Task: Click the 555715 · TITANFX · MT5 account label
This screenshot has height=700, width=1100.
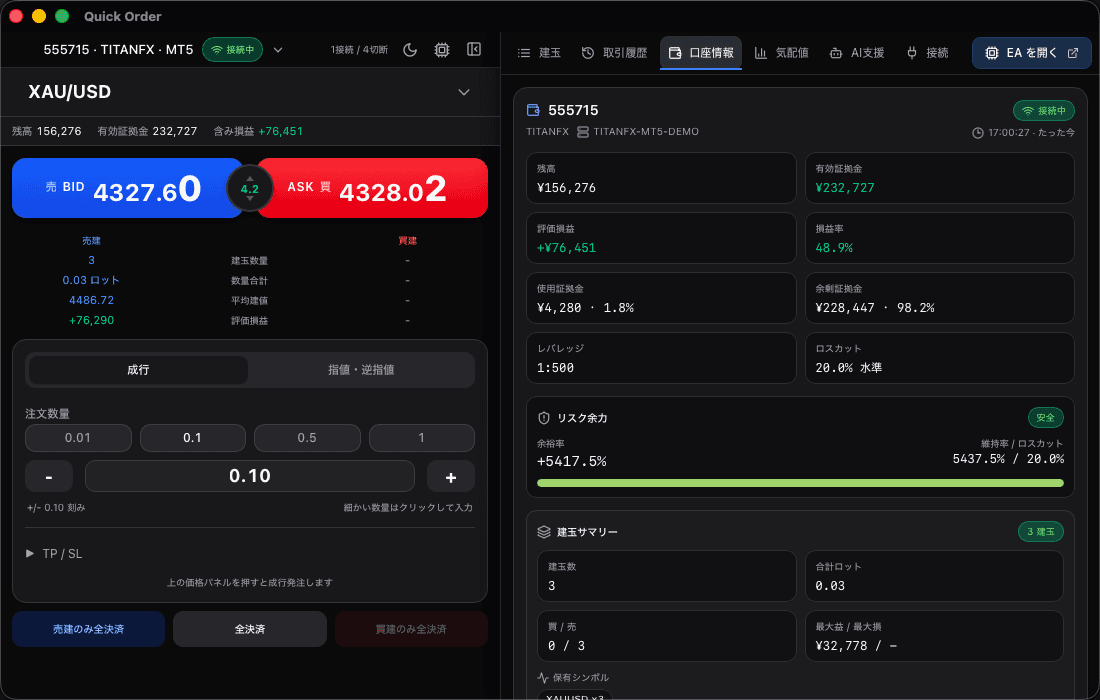Action: [118, 50]
